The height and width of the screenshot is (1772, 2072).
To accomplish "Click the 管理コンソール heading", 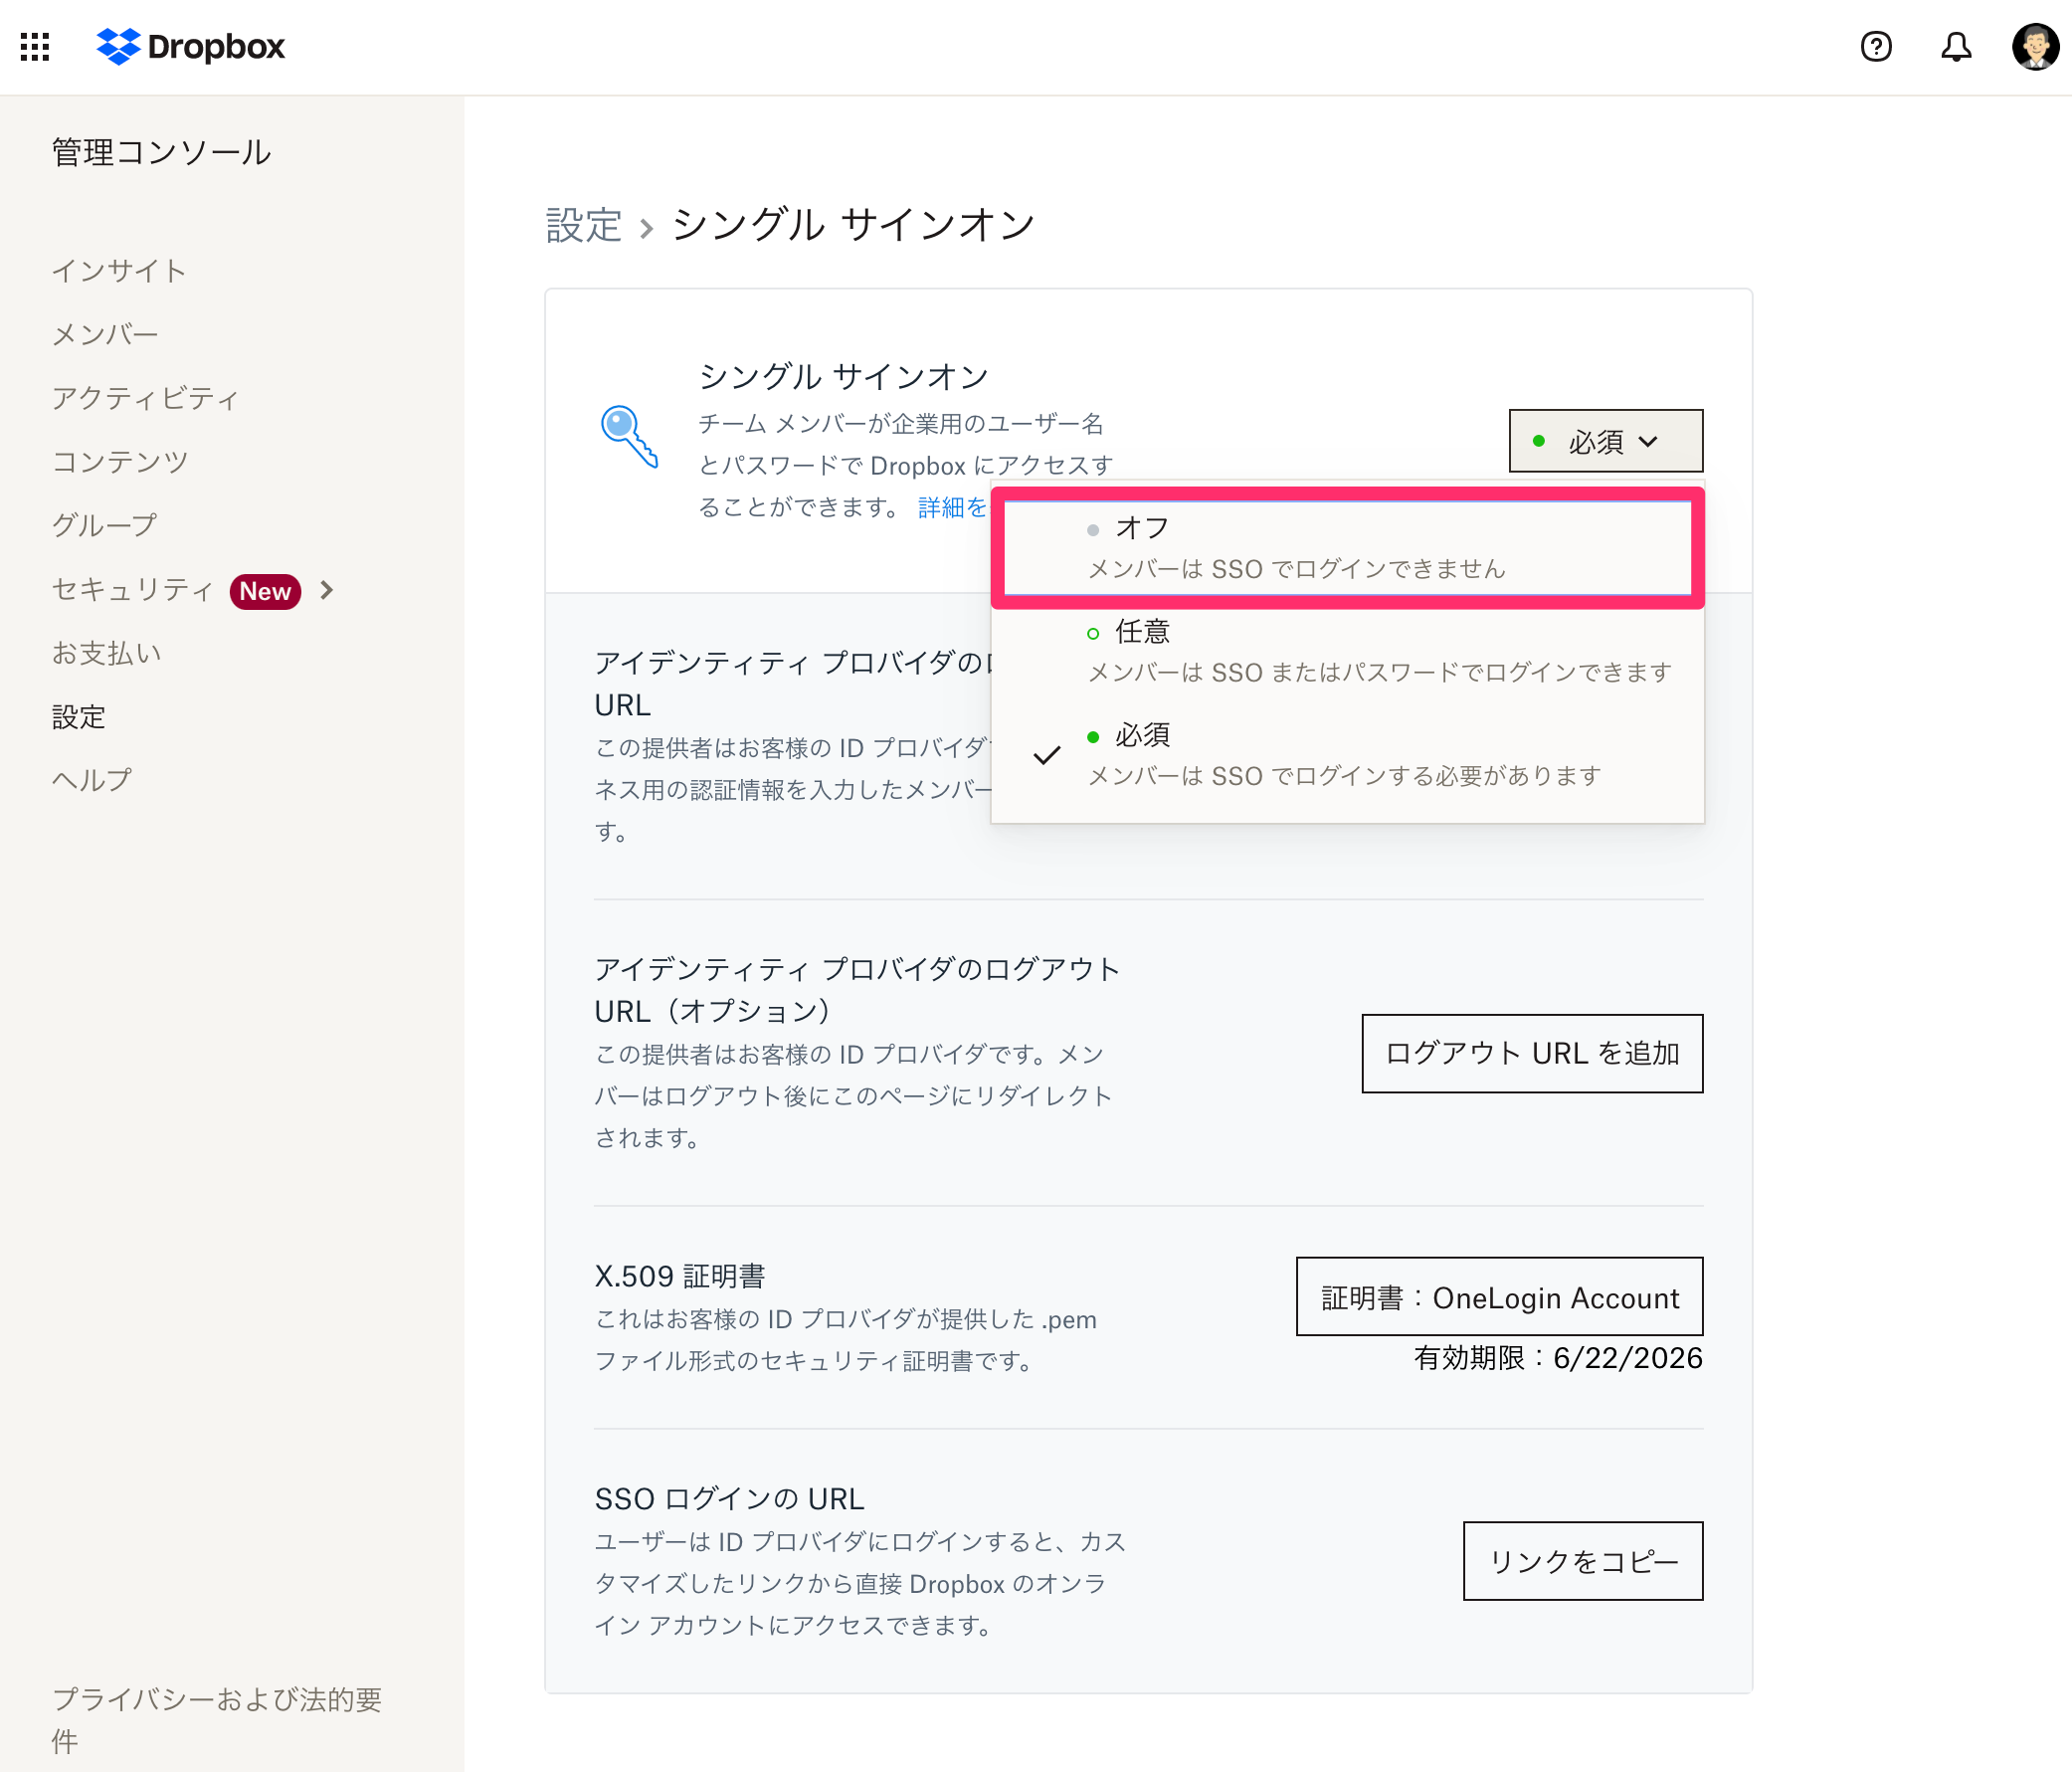I will pyautogui.click(x=162, y=152).
